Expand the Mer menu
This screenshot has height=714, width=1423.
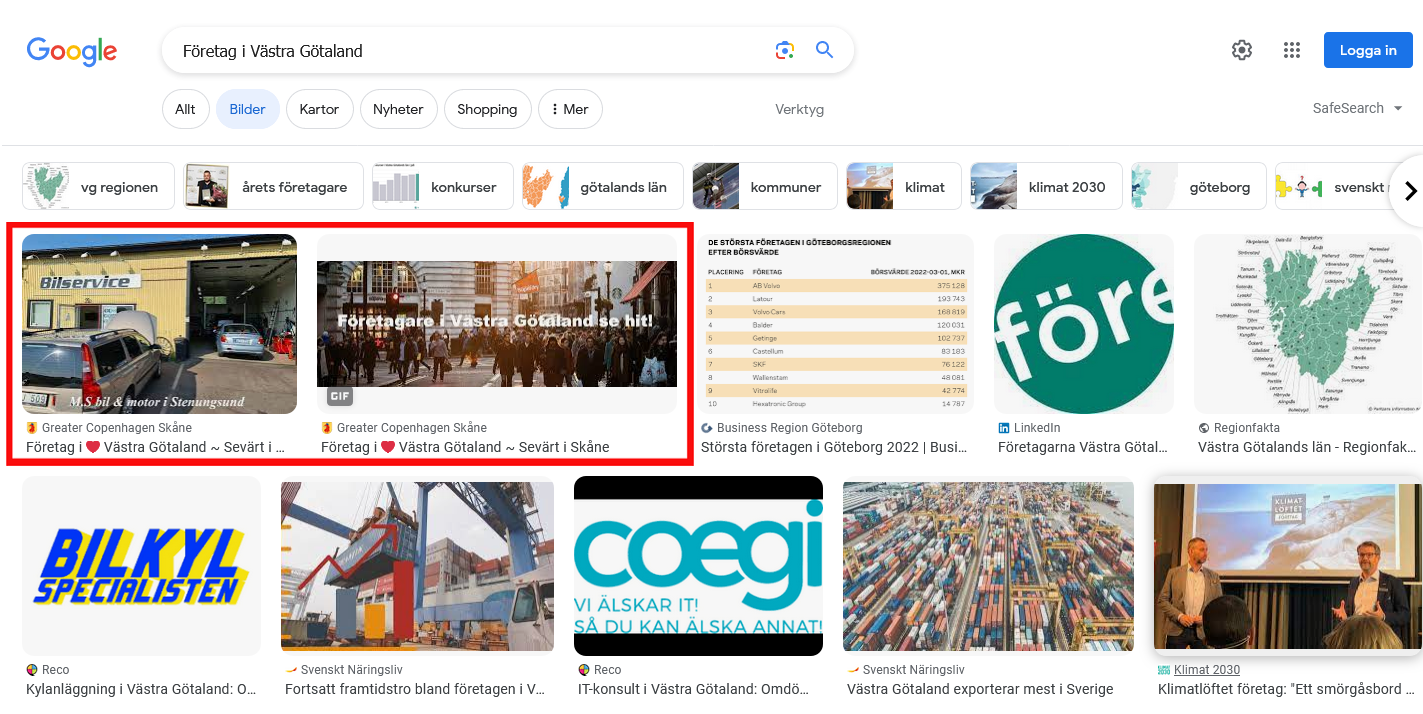[x=570, y=109]
